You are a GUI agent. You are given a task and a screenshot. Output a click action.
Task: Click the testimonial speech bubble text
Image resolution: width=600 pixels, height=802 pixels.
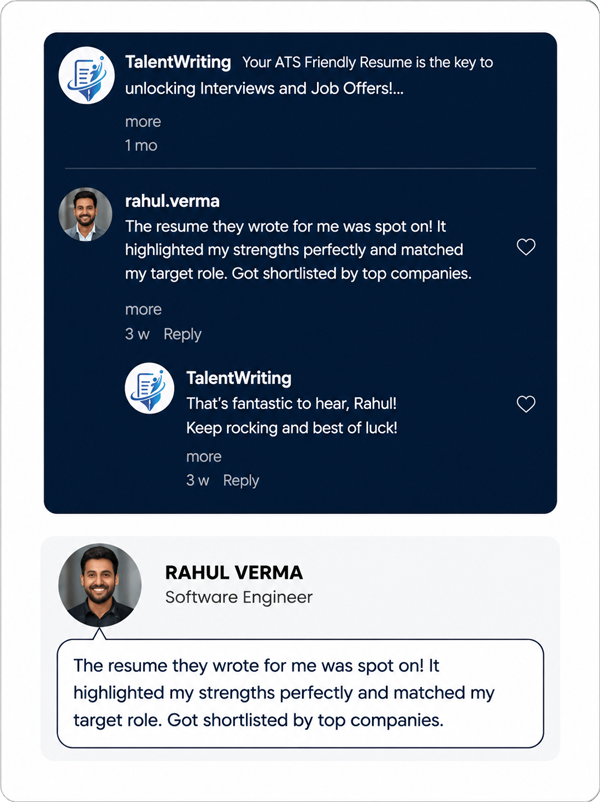click(284, 693)
